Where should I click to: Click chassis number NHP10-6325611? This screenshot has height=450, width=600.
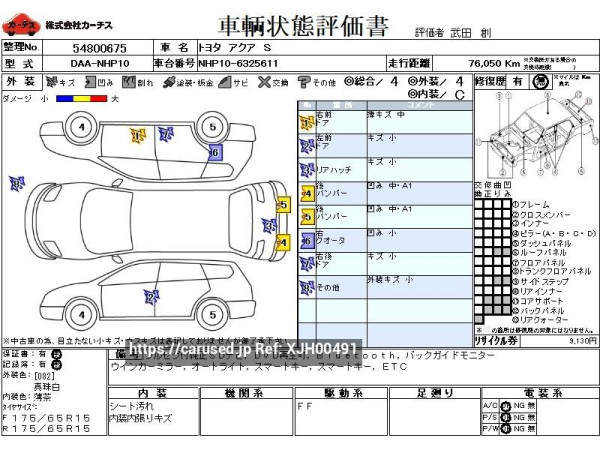238,64
